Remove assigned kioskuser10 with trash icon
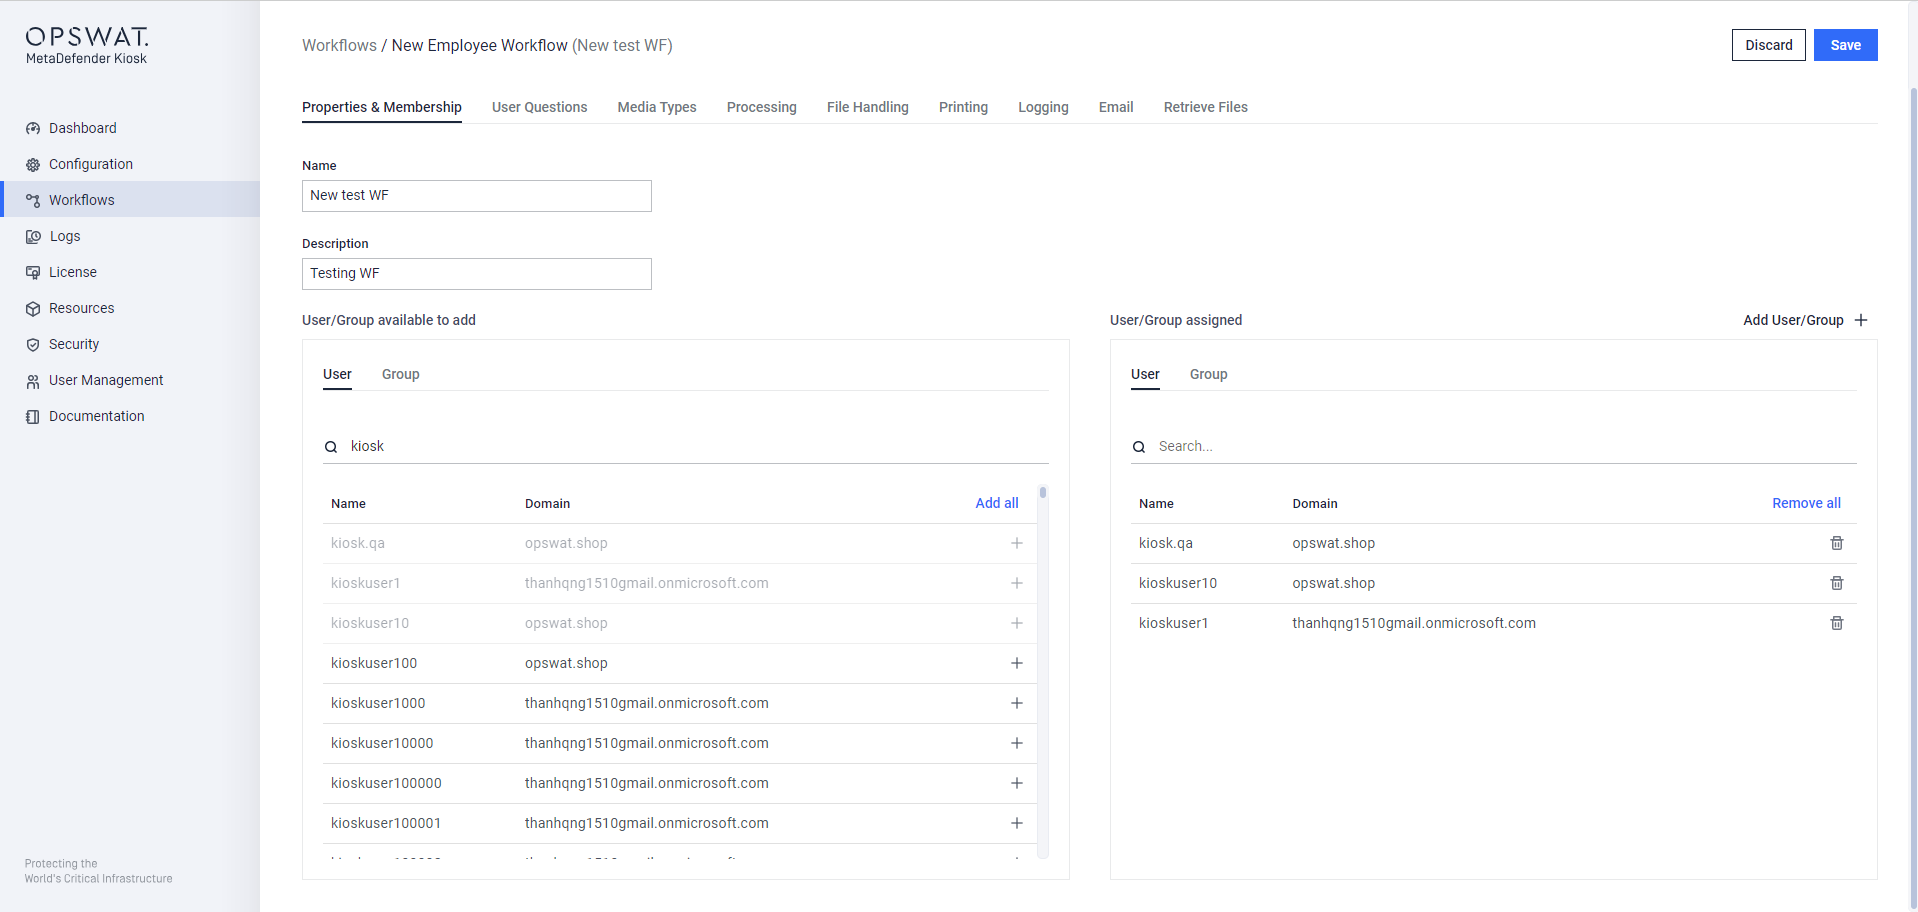The width and height of the screenshot is (1918, 912). tap(1837, 583)
